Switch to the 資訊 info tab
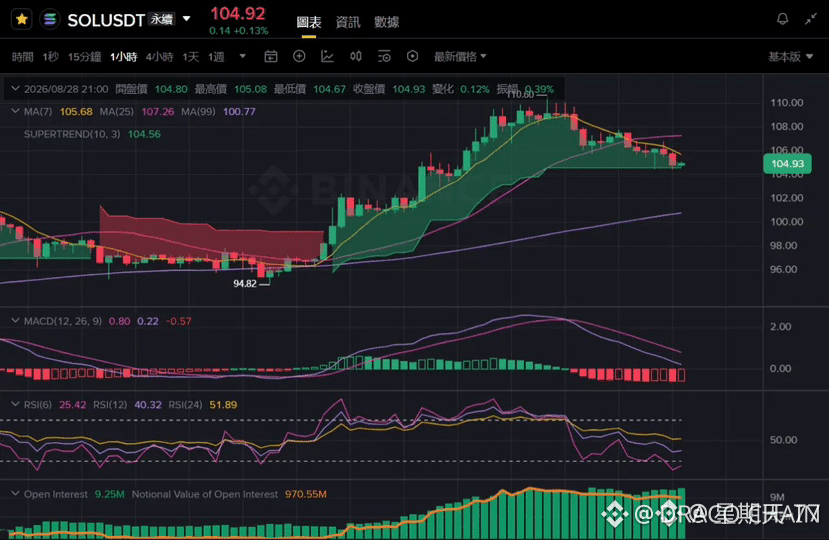 point(348,22)
